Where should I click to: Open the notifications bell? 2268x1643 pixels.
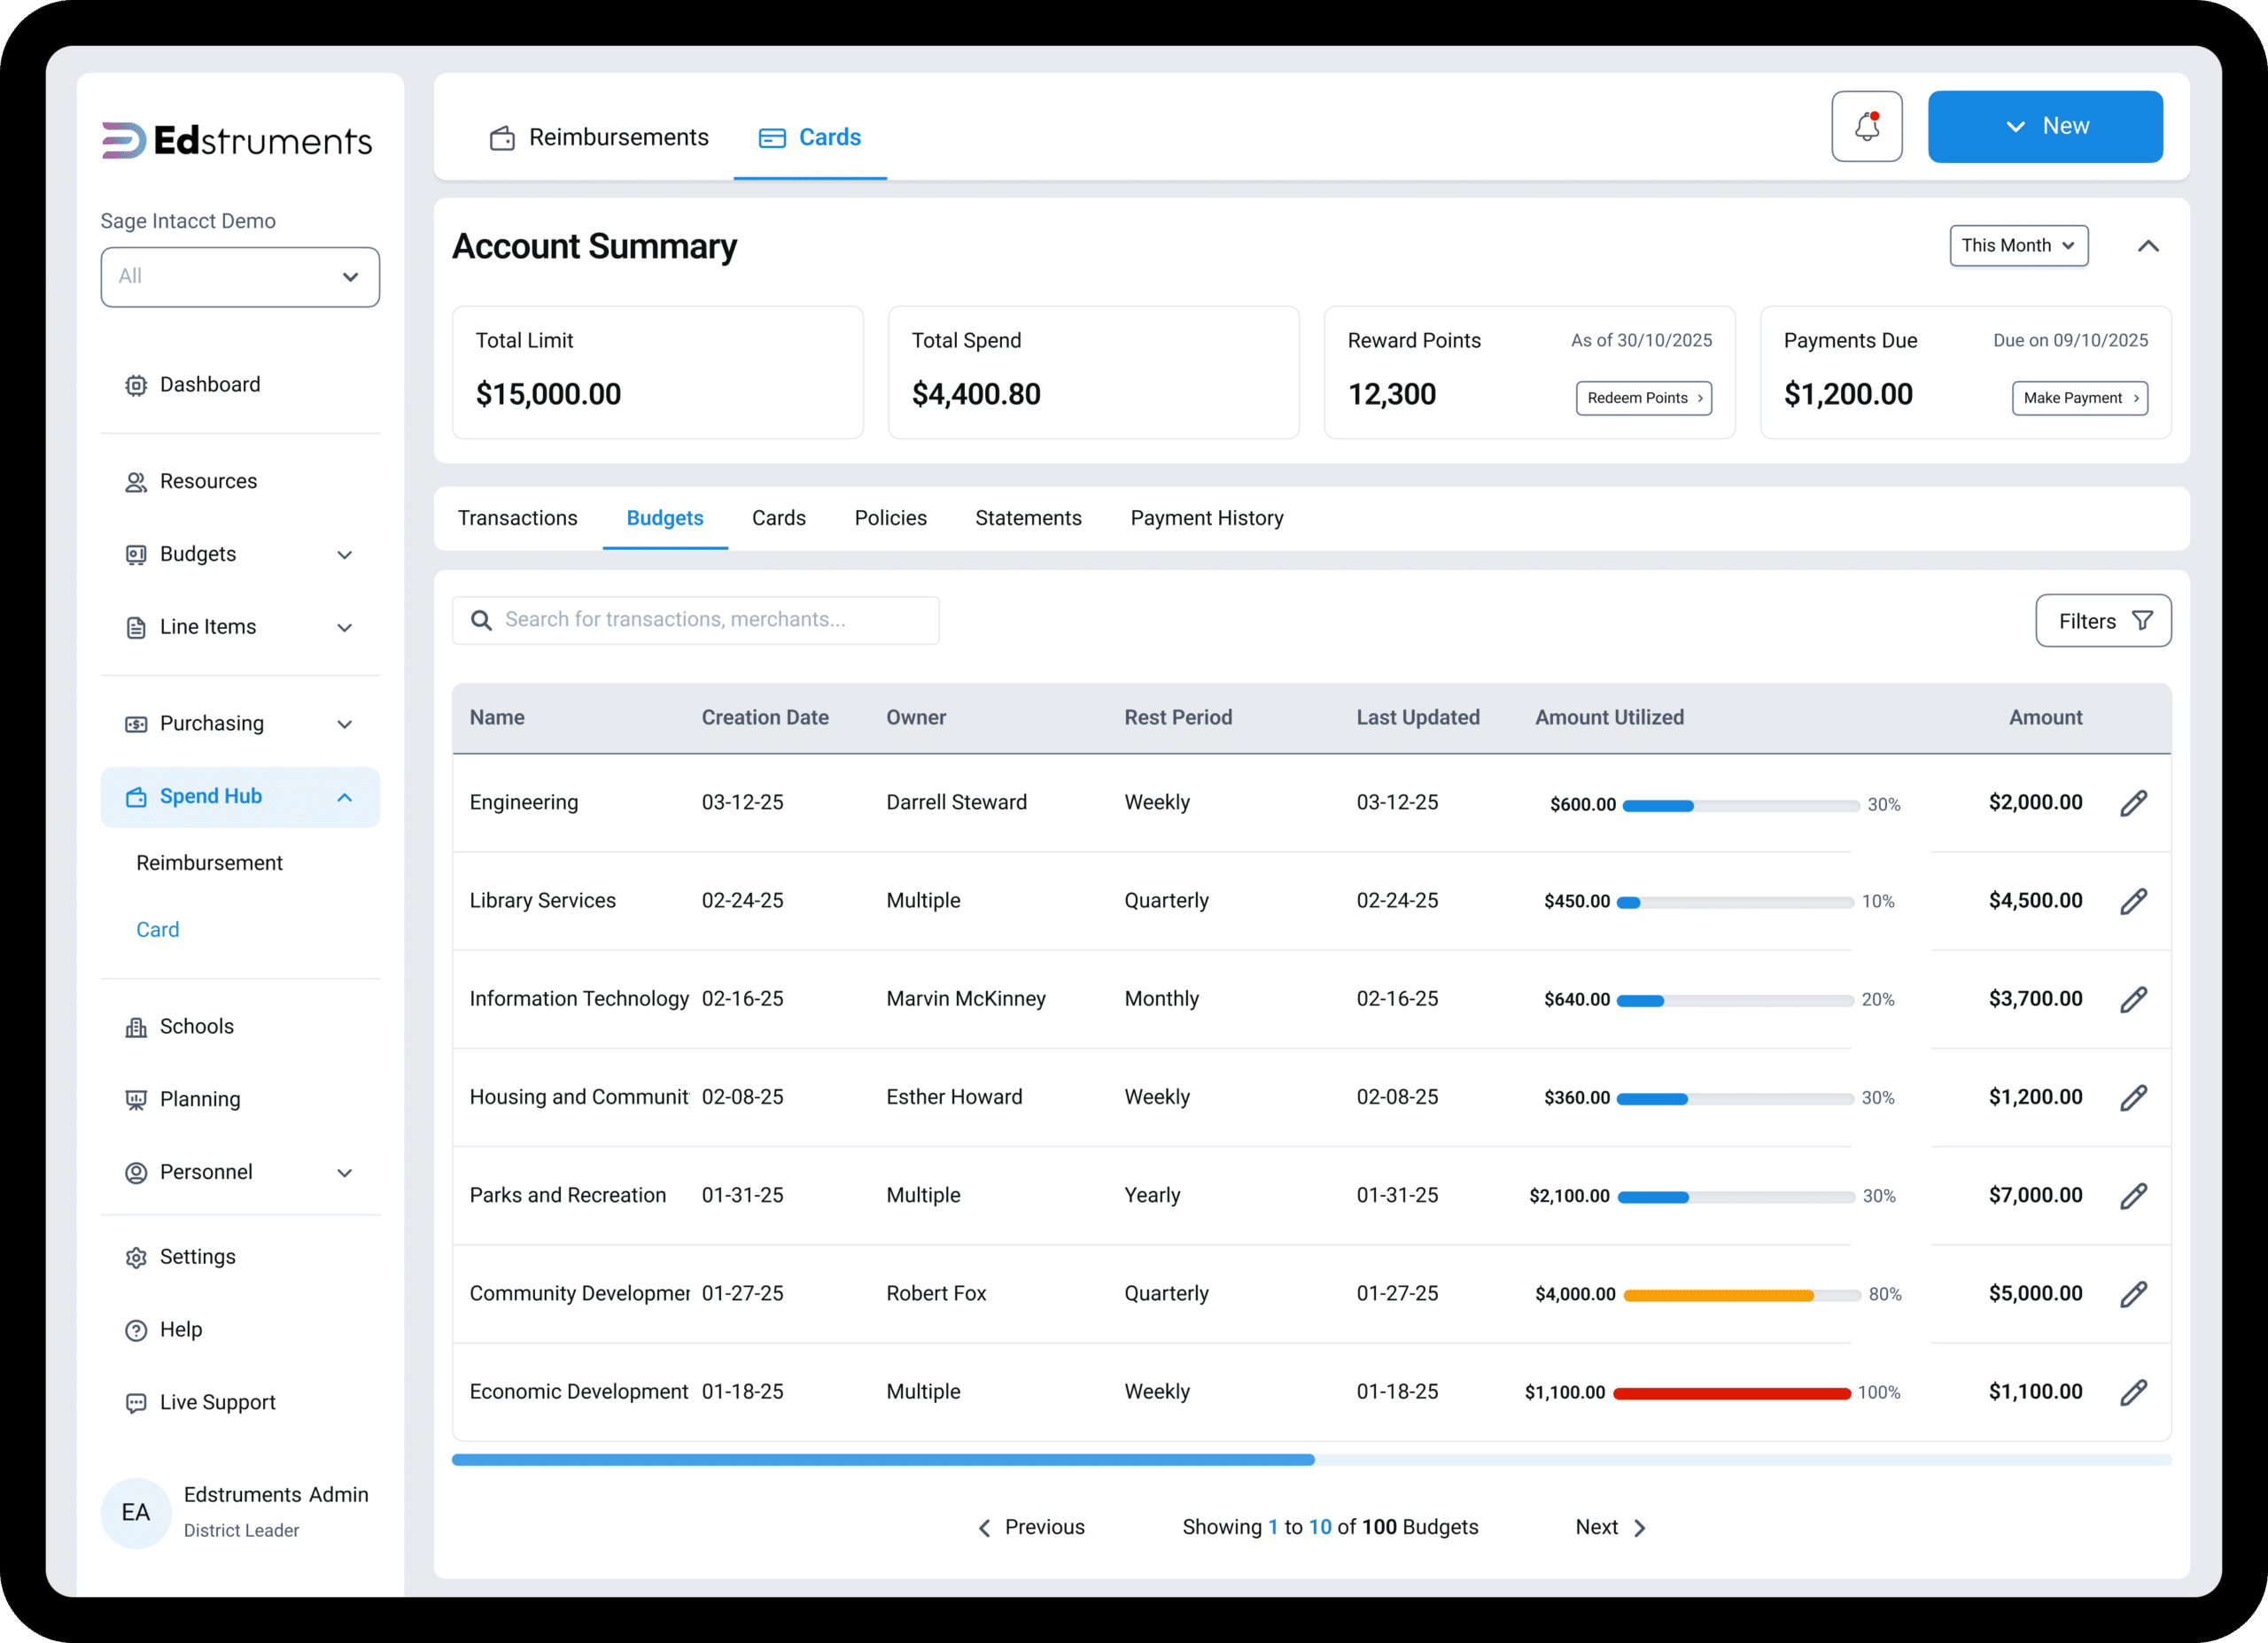tap(1866, 127)
